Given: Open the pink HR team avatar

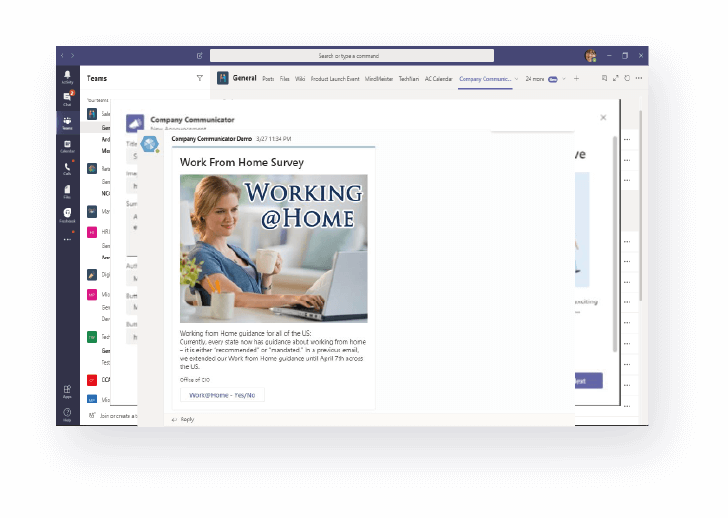Looking at the screenshot, I should pos(92,232).
